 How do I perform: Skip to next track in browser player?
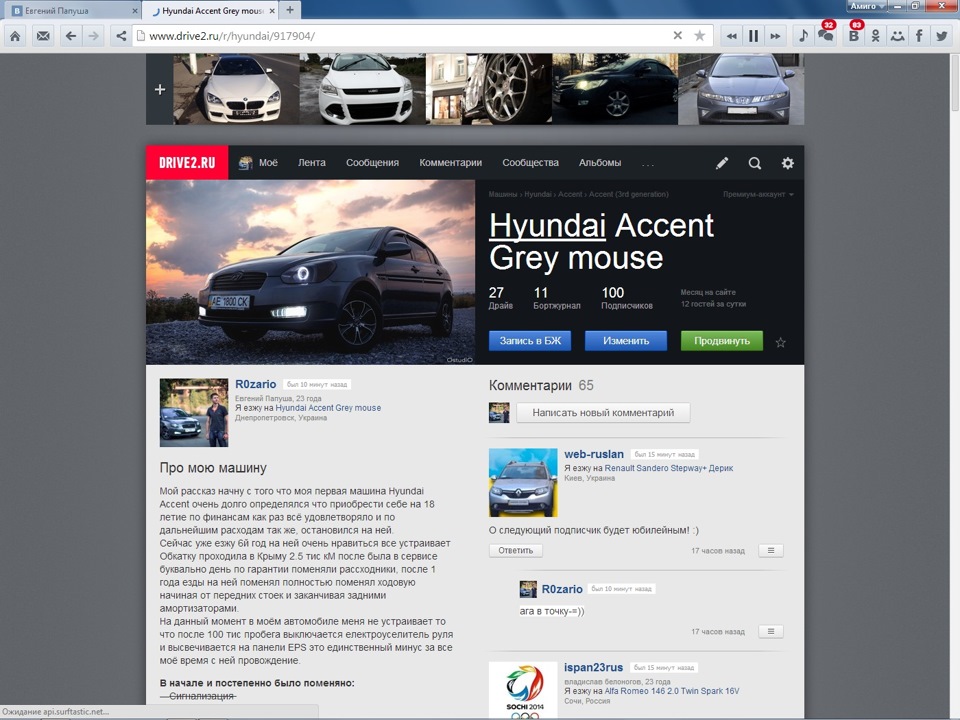(x=775, y=36)
